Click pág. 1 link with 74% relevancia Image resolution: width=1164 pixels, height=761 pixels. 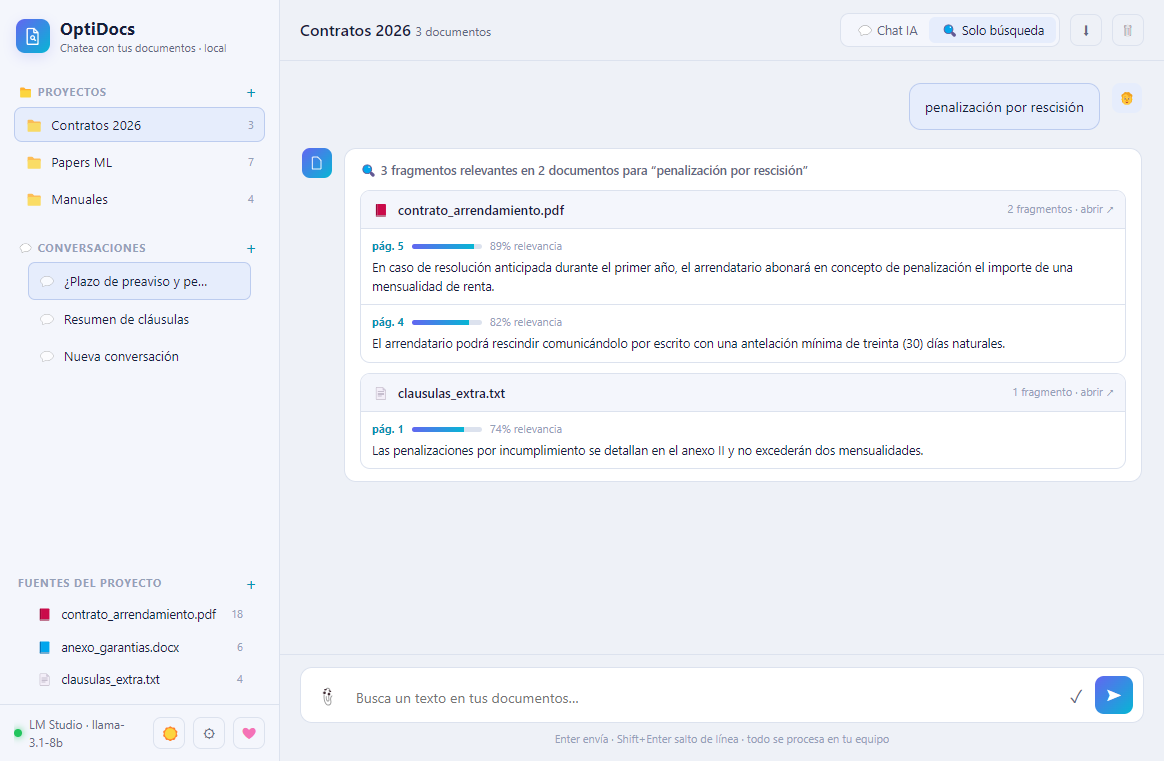tap(388, 429)
